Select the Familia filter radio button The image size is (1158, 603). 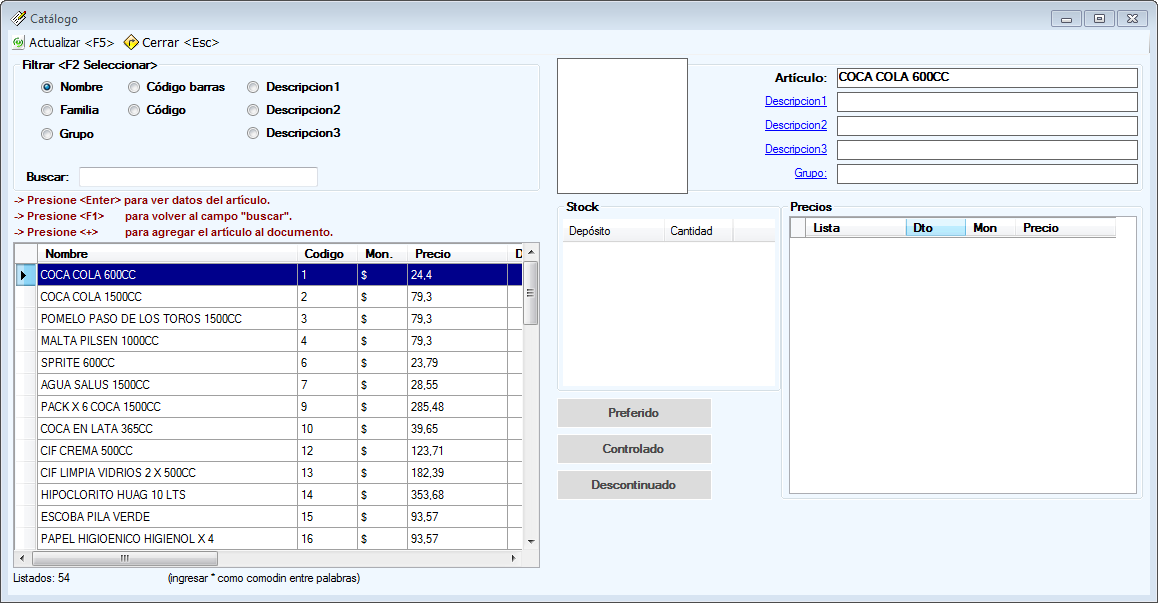[x=47, y=110]
